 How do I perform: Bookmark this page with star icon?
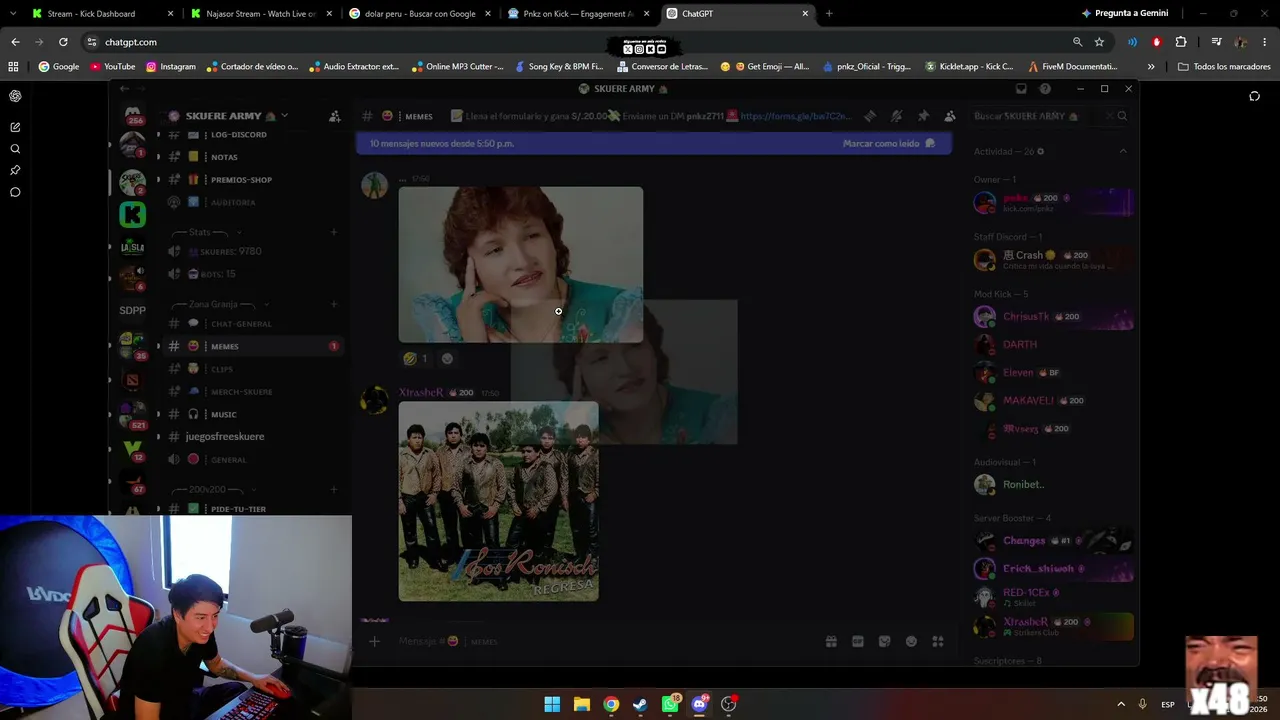pyautogui.click(x=1099, y=42)
